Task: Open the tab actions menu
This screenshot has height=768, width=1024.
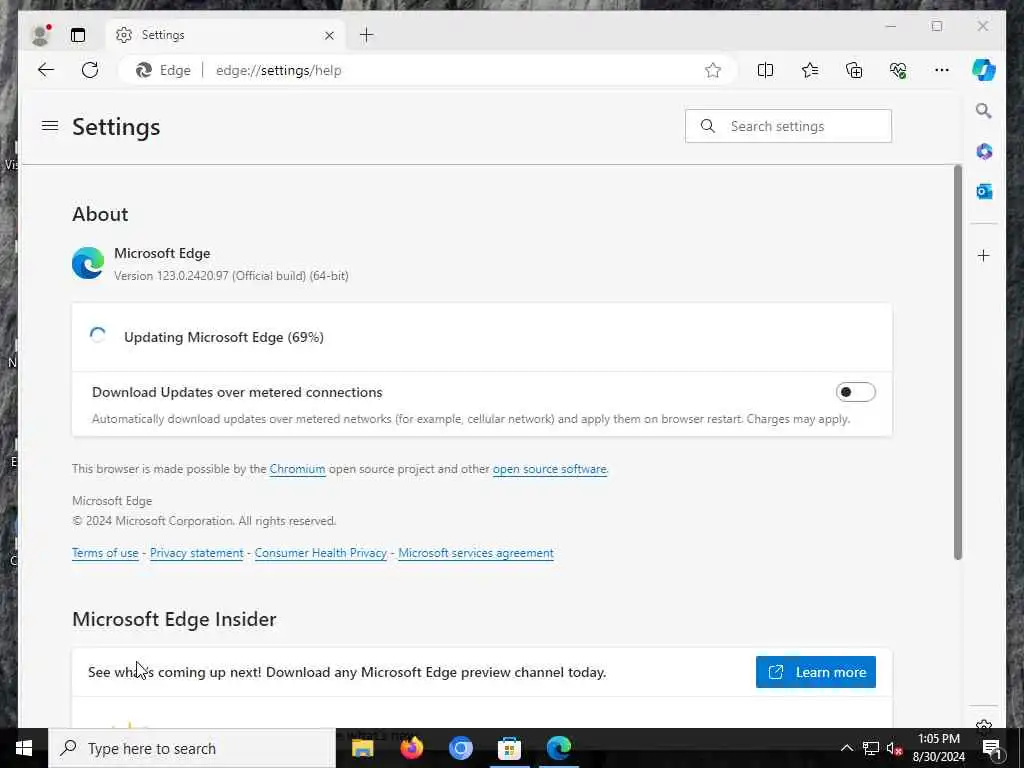Action: [x=78, y=35]
